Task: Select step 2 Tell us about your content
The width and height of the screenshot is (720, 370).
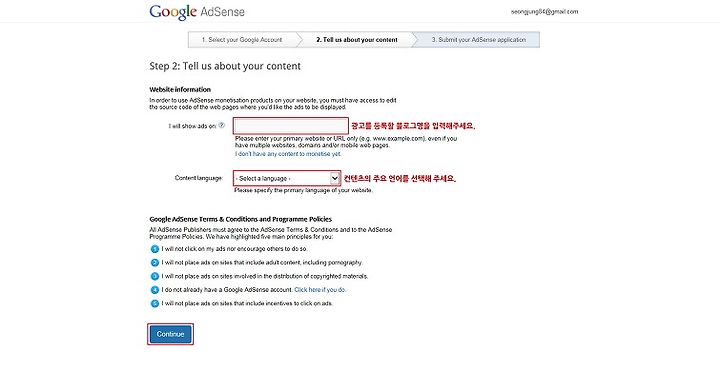Action: pos(357,40)
